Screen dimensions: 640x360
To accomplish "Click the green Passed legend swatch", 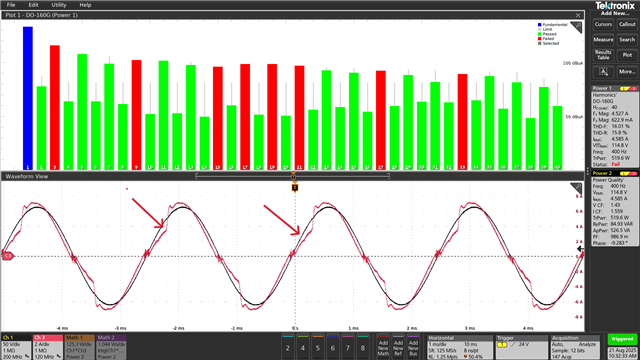I will click(540, 34).
